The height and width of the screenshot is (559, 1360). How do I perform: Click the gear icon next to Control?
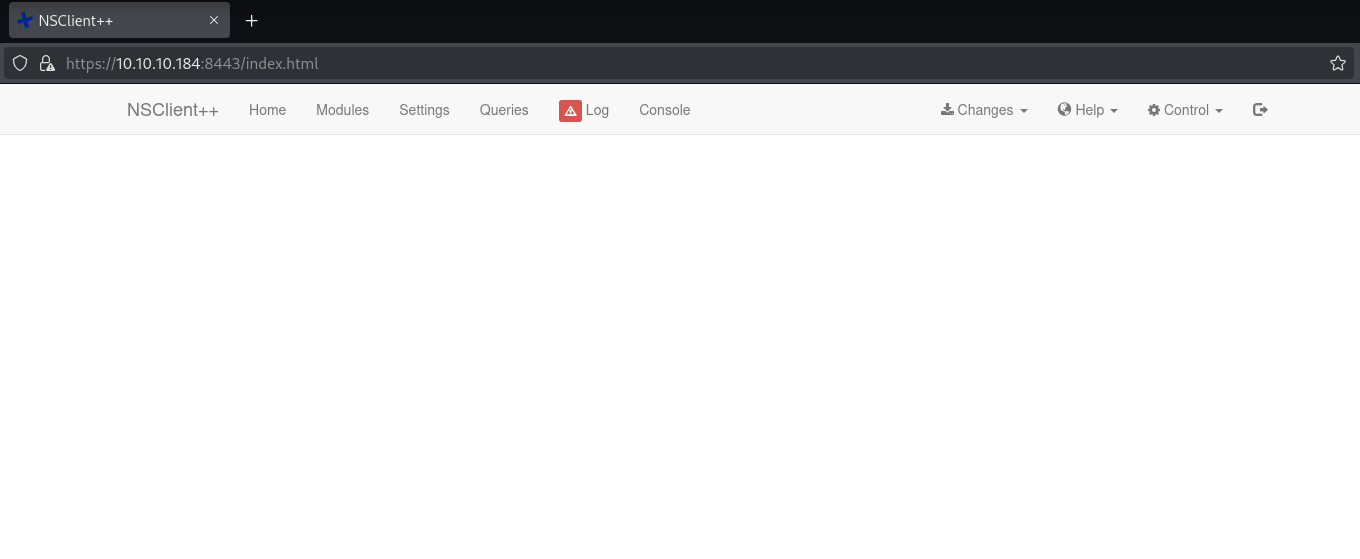tap(1153, 110)
